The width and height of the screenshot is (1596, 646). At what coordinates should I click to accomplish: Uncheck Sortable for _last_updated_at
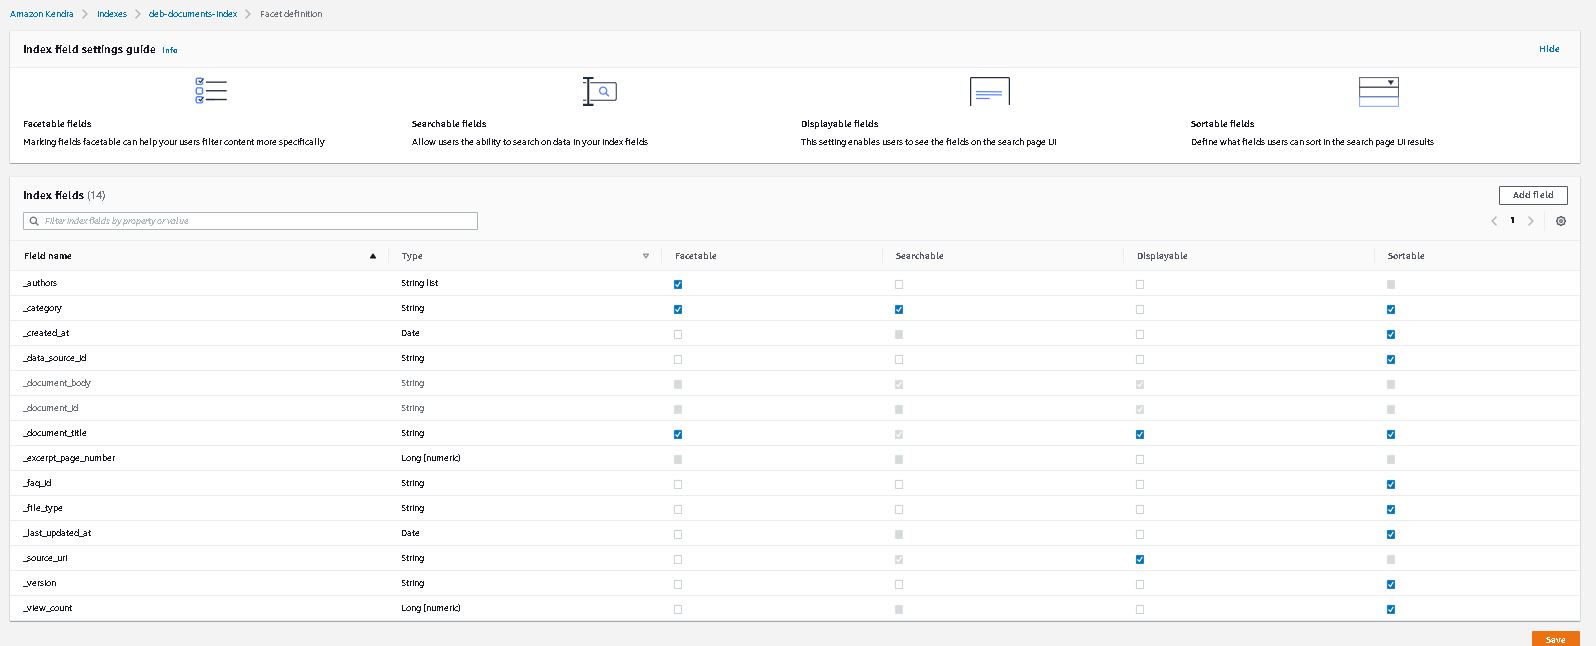click(1391, 534)
